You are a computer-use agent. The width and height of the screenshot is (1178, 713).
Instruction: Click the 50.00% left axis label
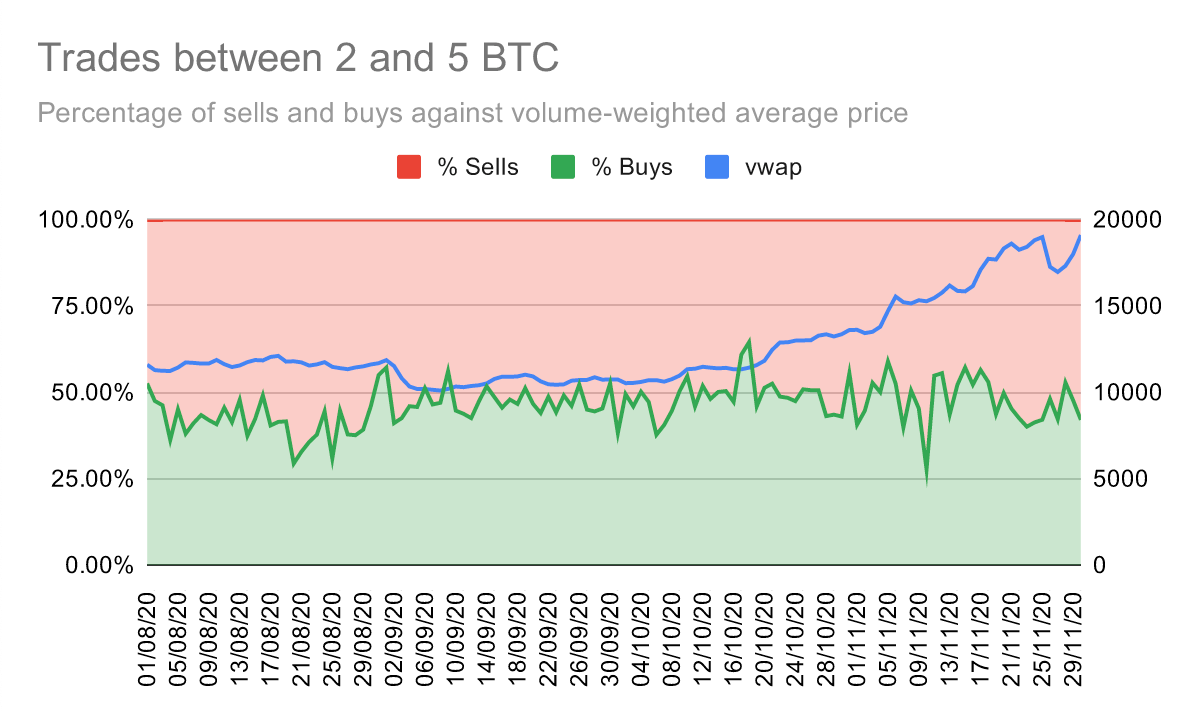click(x=92, y=392)
